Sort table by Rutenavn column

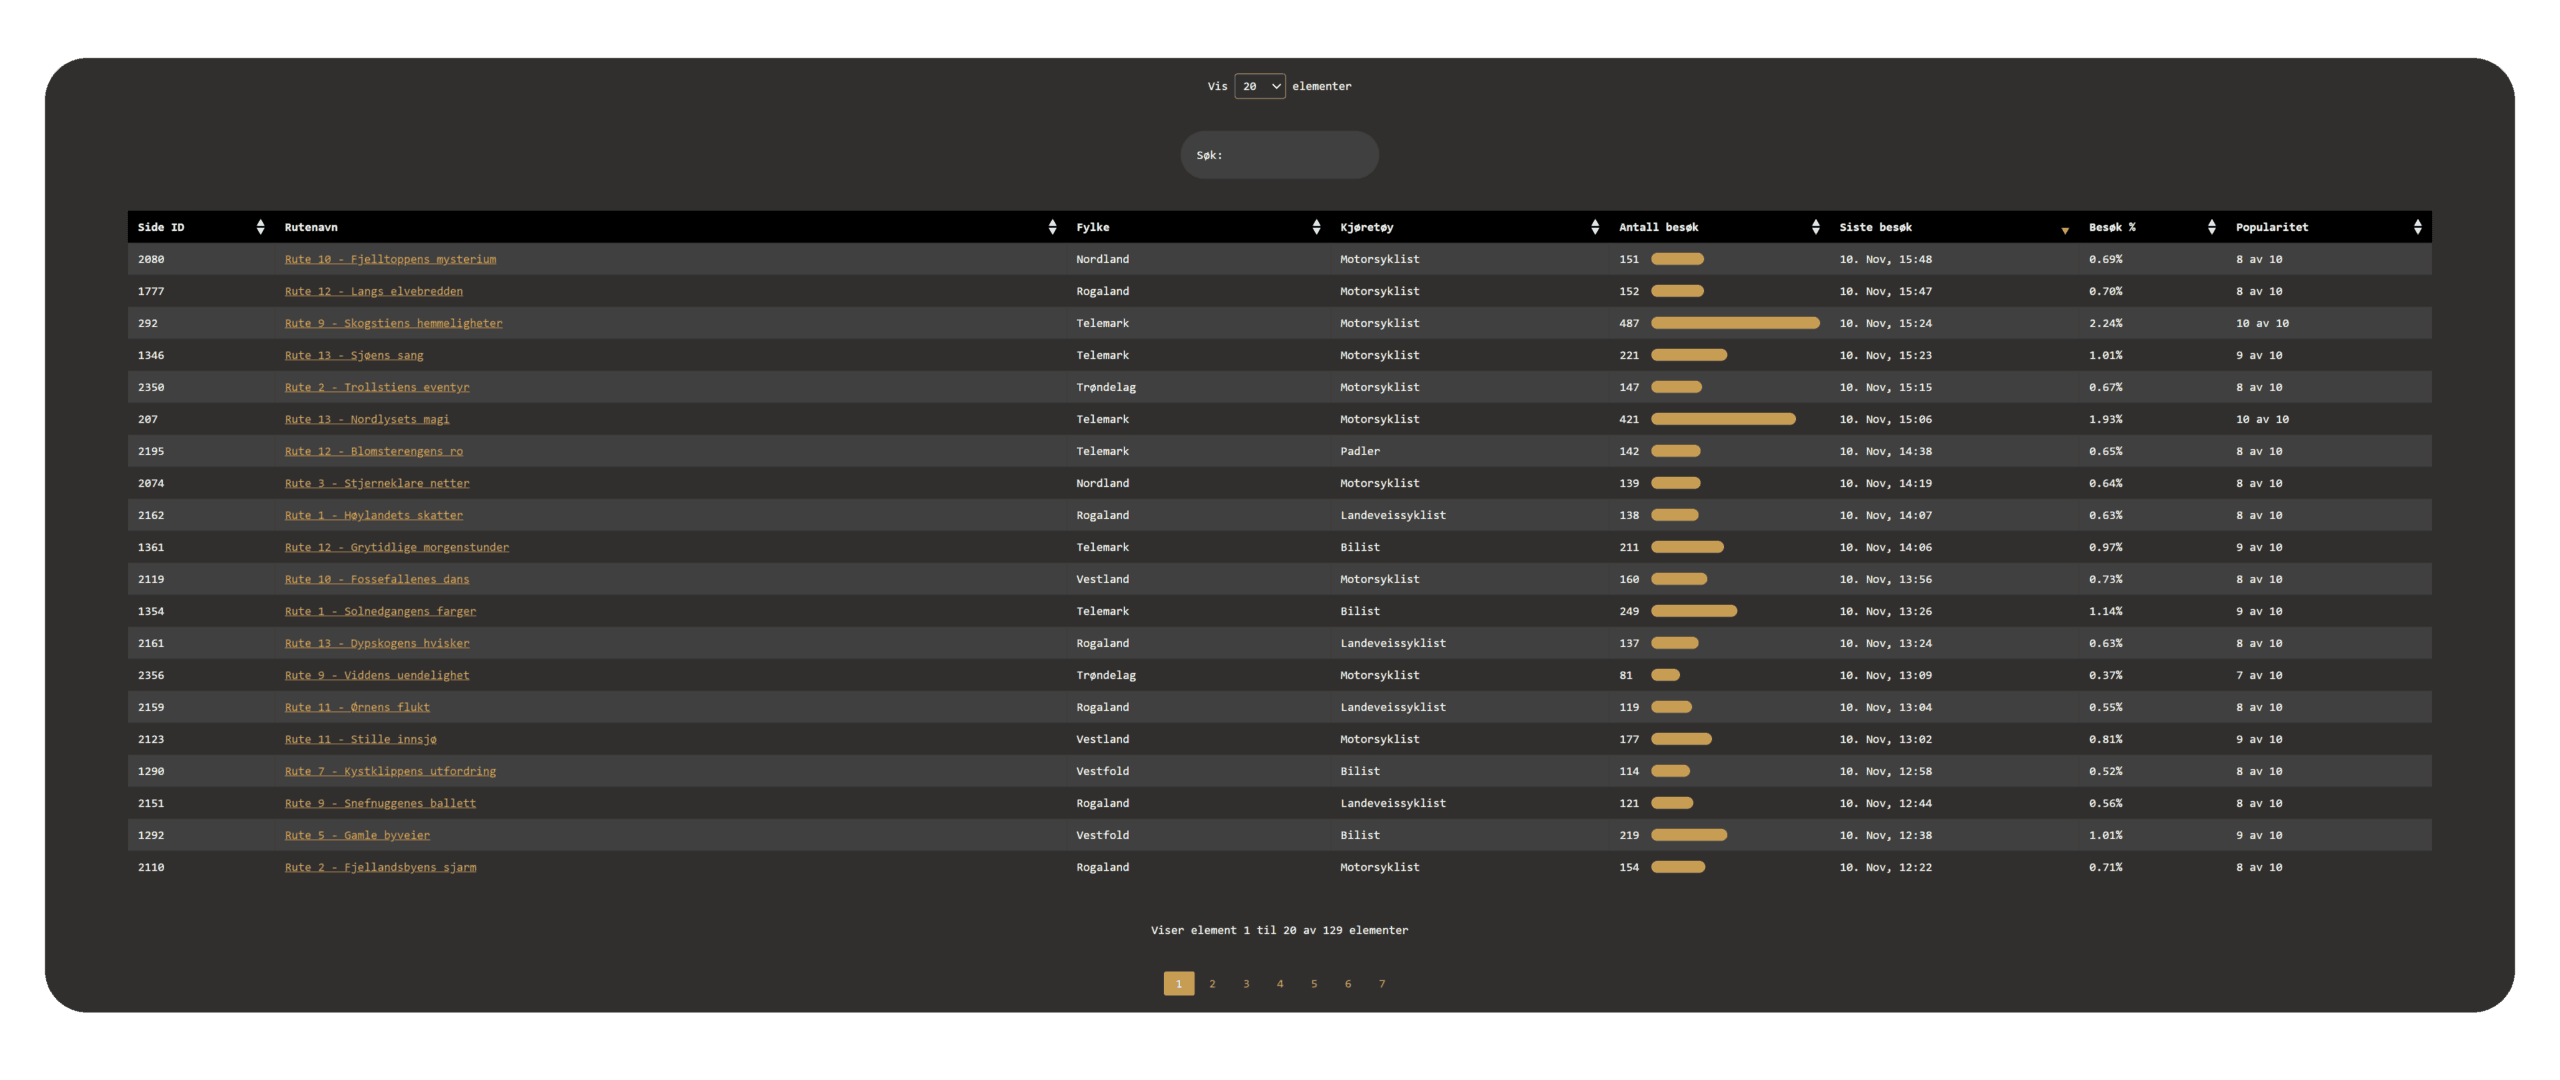click(670, 227)
